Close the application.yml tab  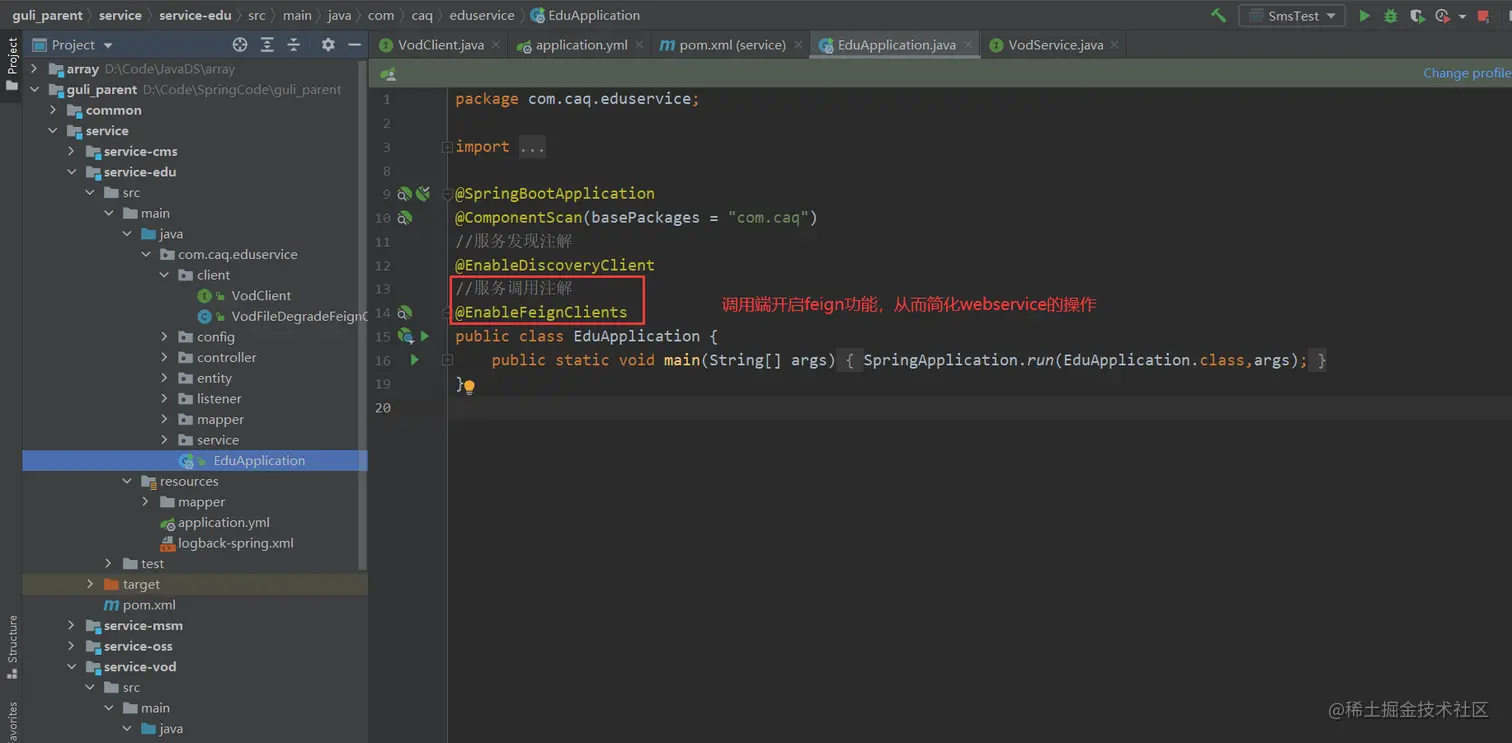click(640, 45)
